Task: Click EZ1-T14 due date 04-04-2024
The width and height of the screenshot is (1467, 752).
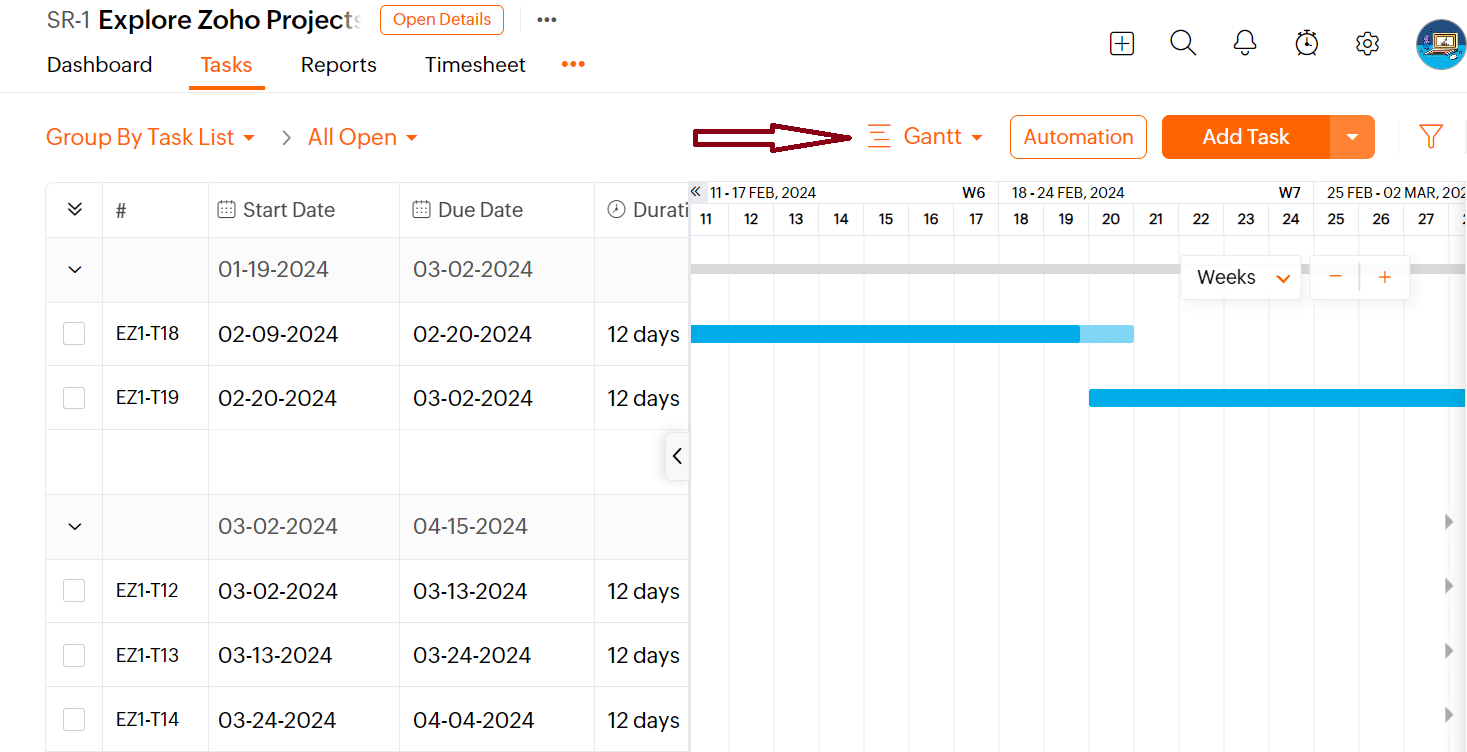Action: point(474,720)
